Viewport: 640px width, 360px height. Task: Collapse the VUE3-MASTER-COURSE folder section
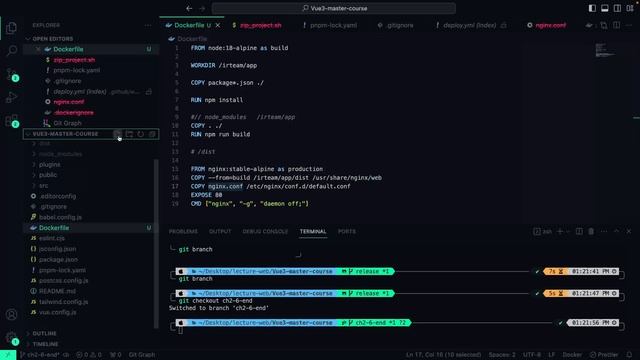[x=65, y=134]
